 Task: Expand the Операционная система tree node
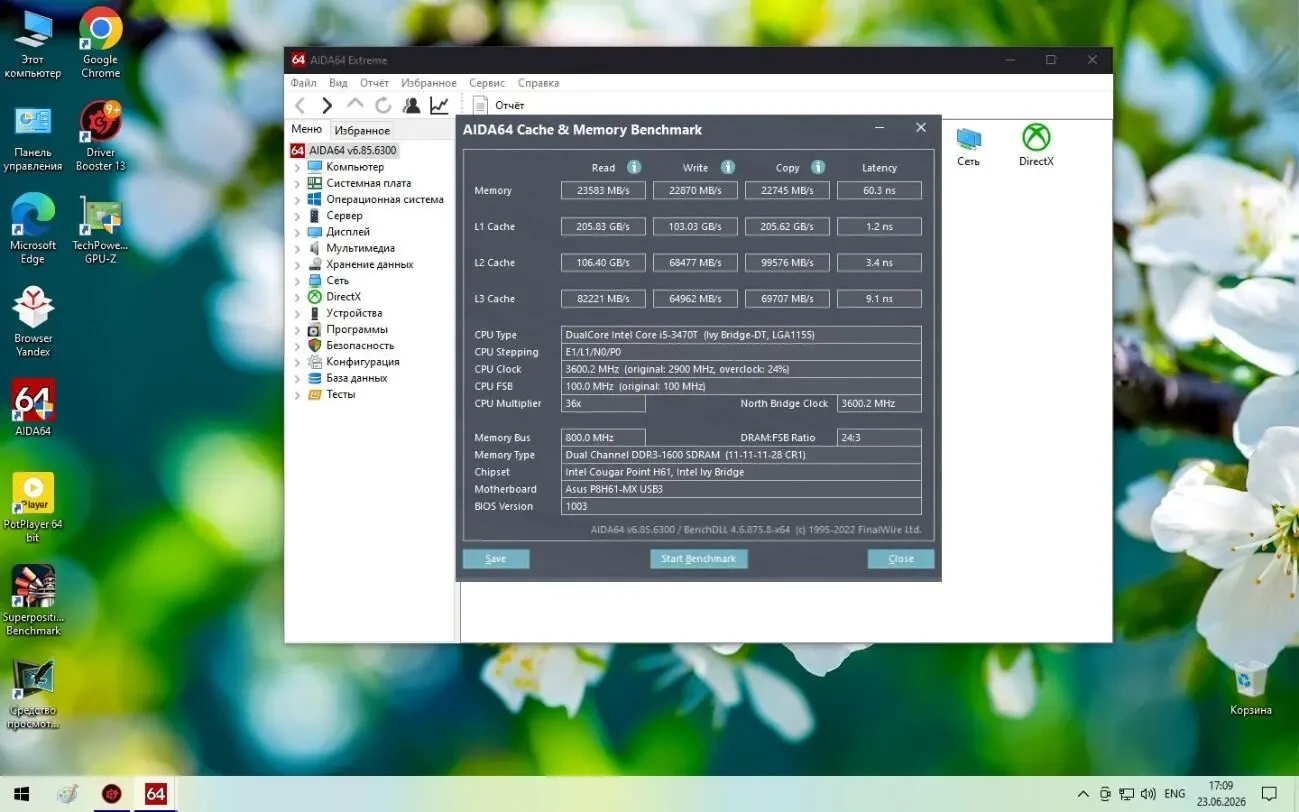click(x=297, y=199)
